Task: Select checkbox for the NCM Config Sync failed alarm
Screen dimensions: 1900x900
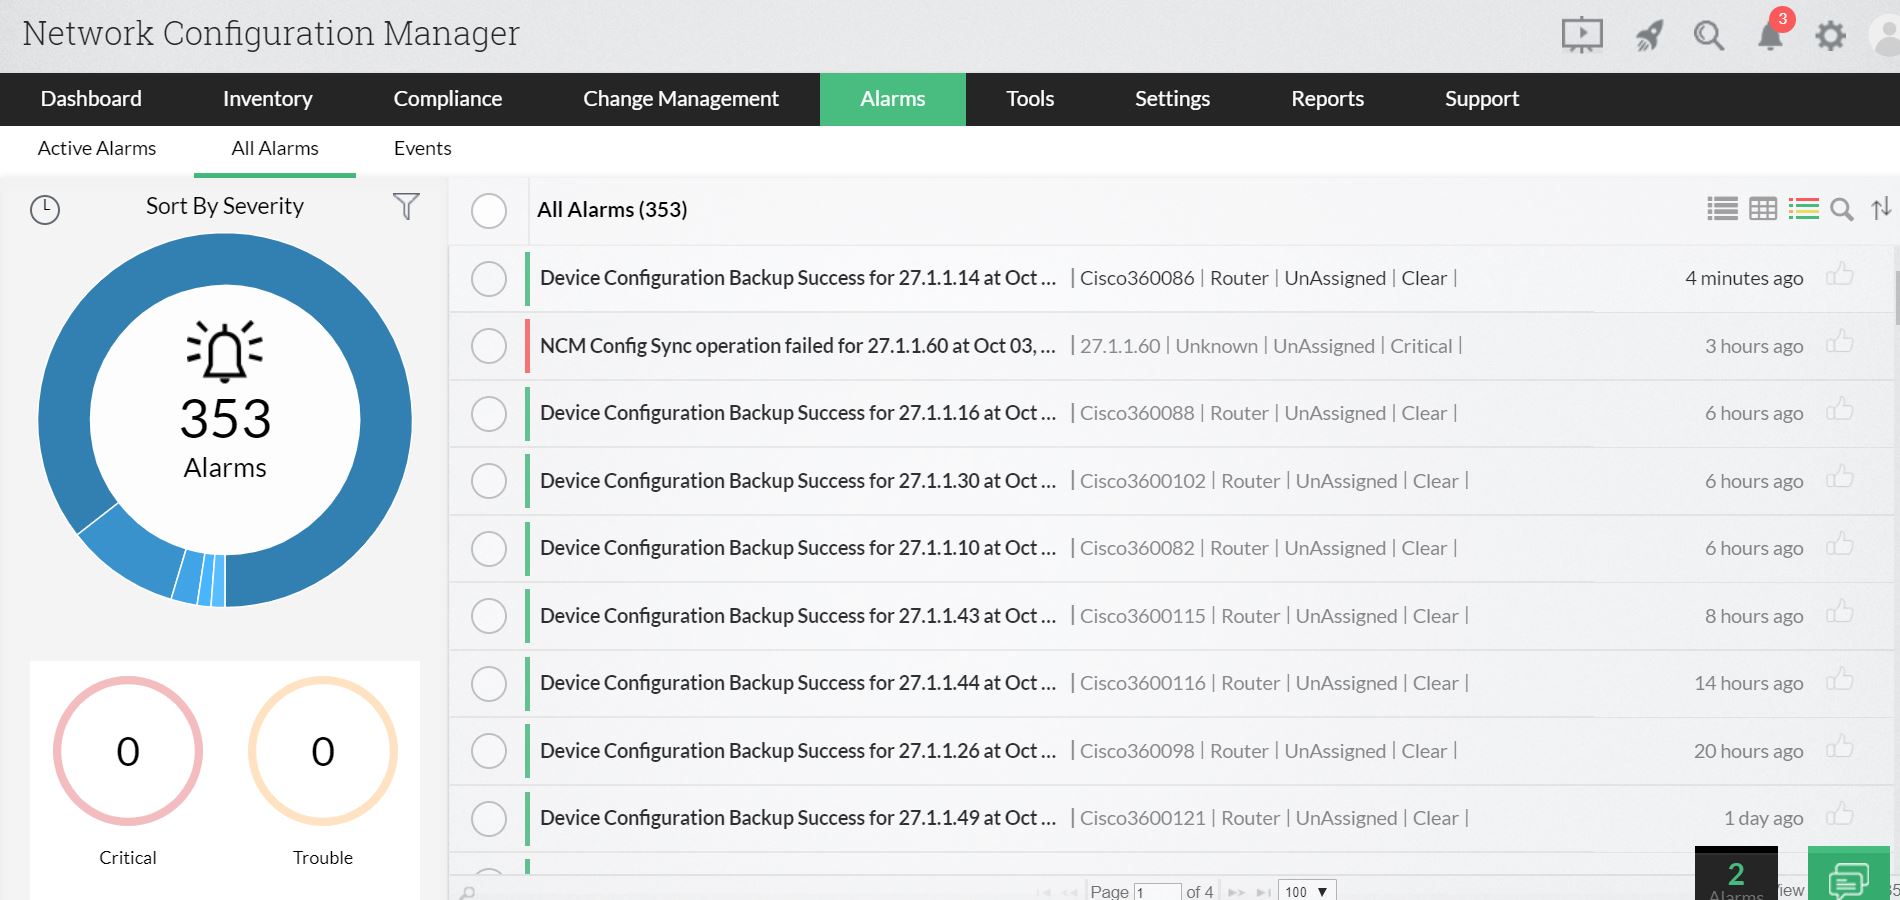Action: coord(489,346)
